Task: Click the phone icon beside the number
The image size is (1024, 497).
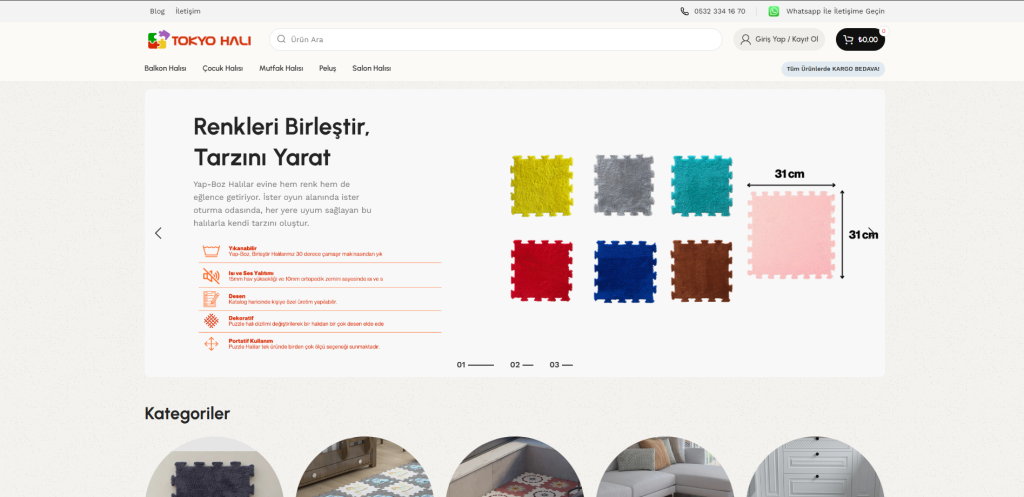Action: click(685, 11)
